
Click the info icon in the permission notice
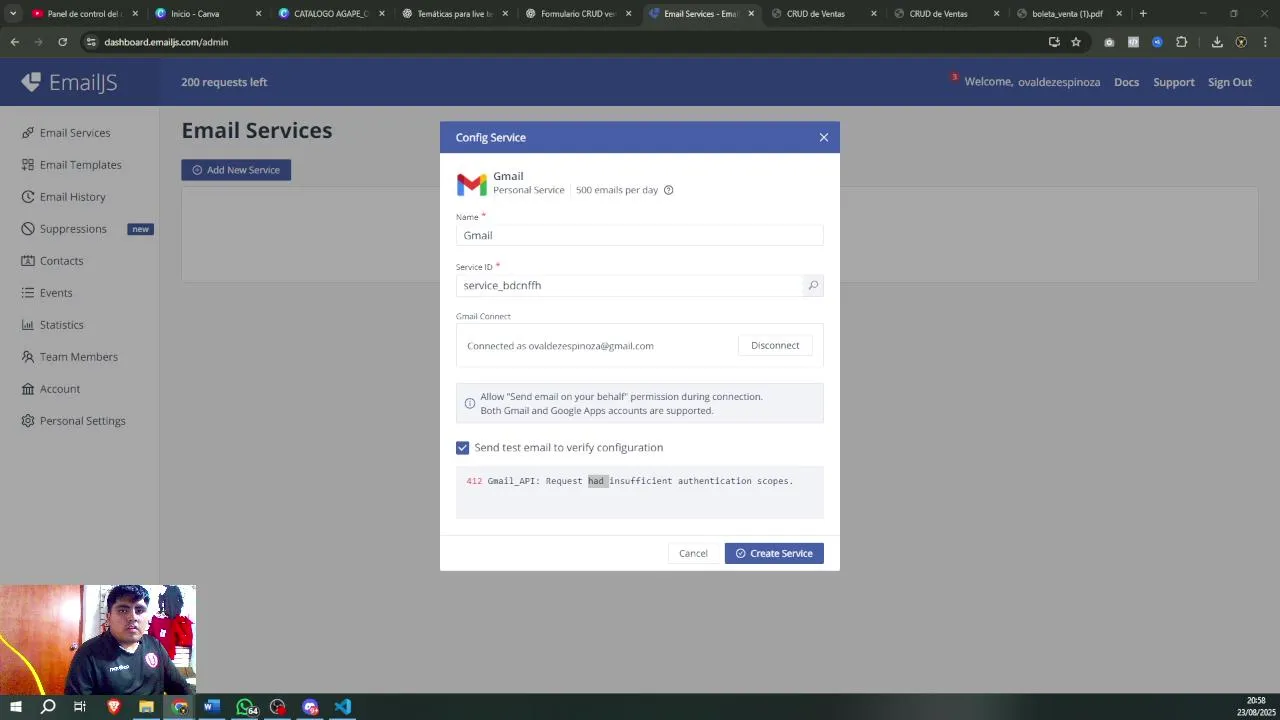(470, 404)
